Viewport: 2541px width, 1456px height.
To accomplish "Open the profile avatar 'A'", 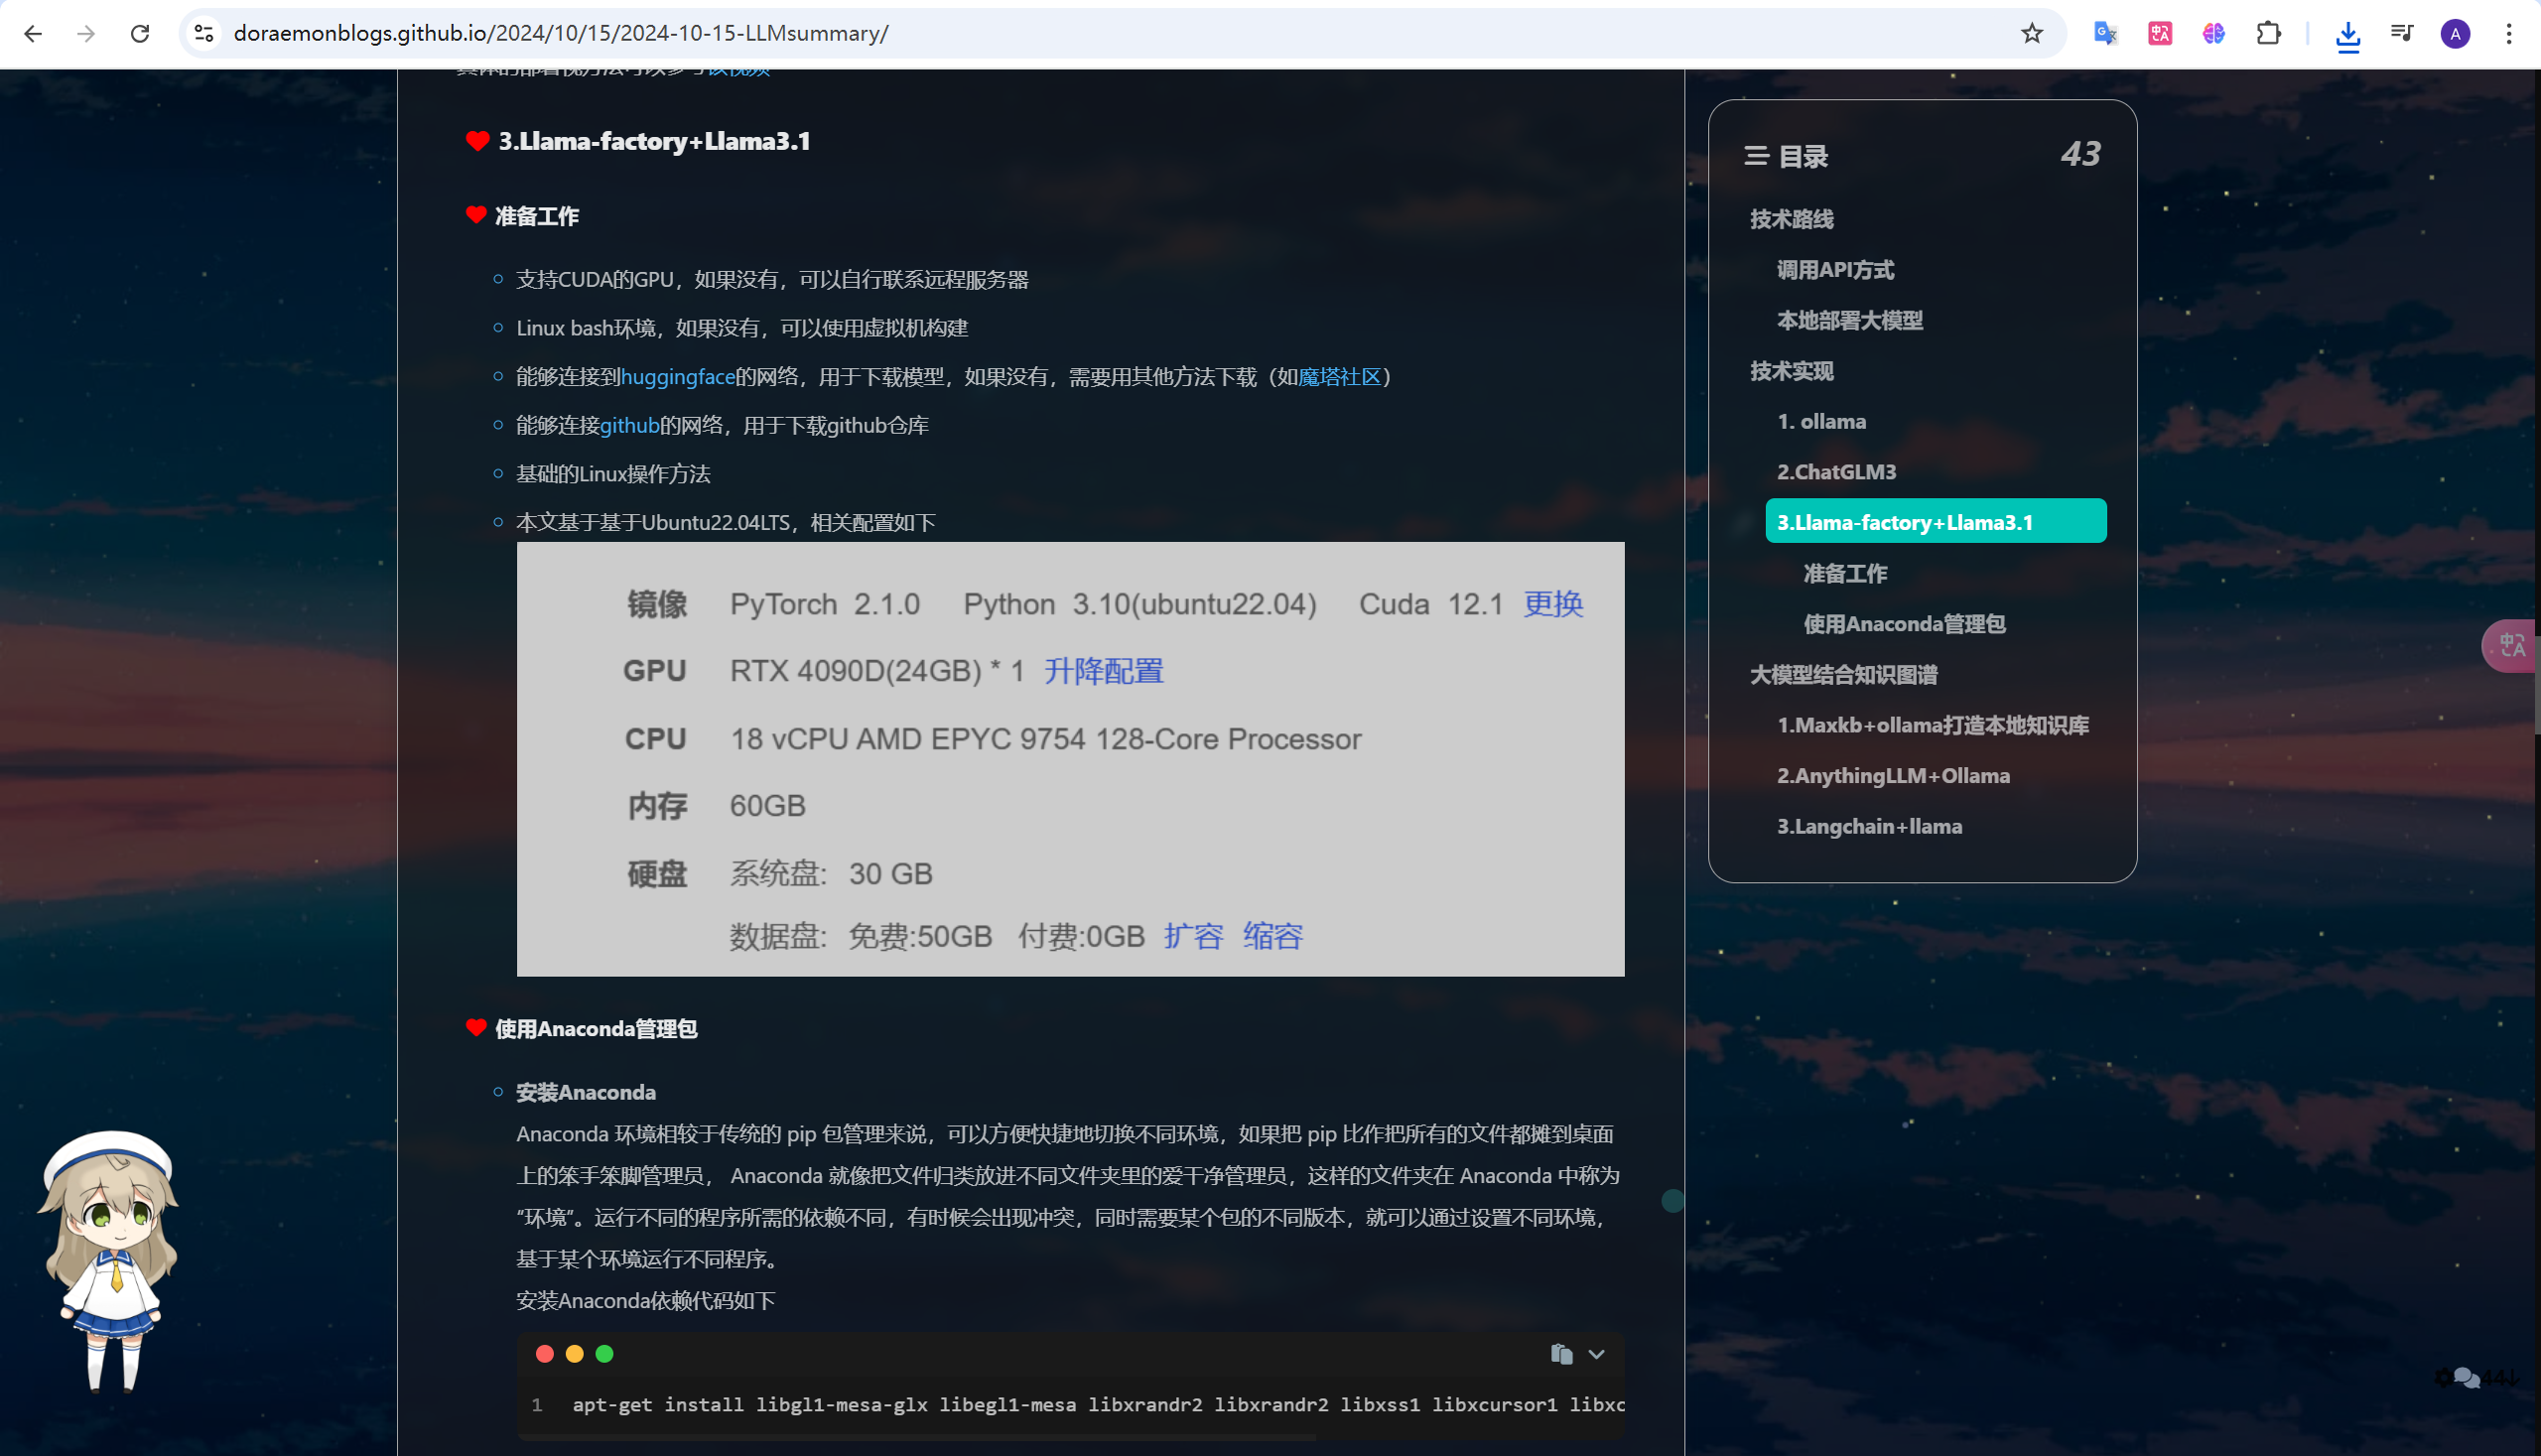I will (2456, 33).
